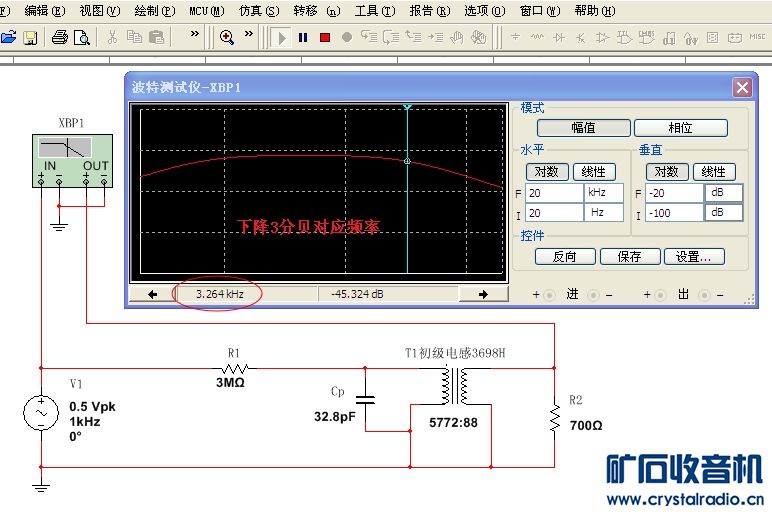The image size is (772, 512).
Task: Pause the simulation
Action: (303, 37)
